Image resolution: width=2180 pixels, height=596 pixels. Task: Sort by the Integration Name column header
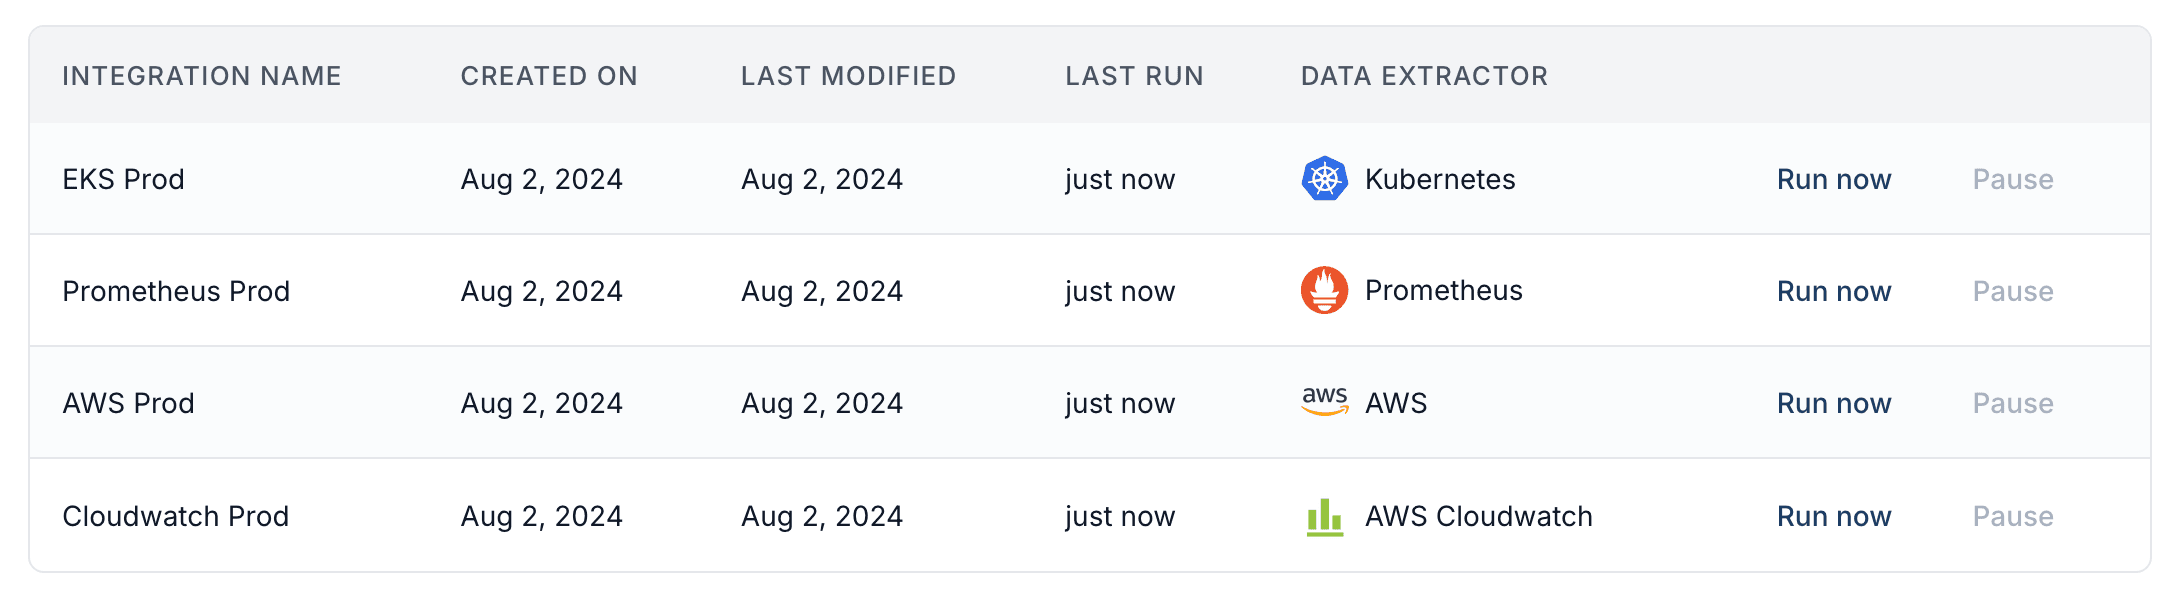pyautogui.click(x=202, y=76)
